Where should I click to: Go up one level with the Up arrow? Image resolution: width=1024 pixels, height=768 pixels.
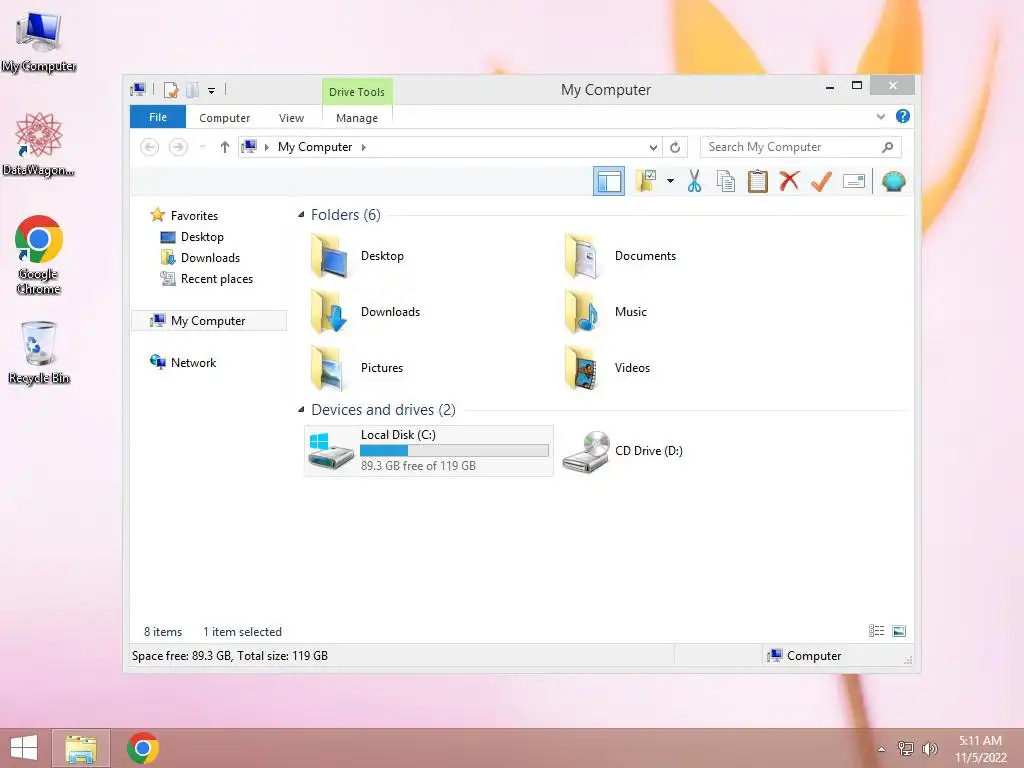(225, 147)
